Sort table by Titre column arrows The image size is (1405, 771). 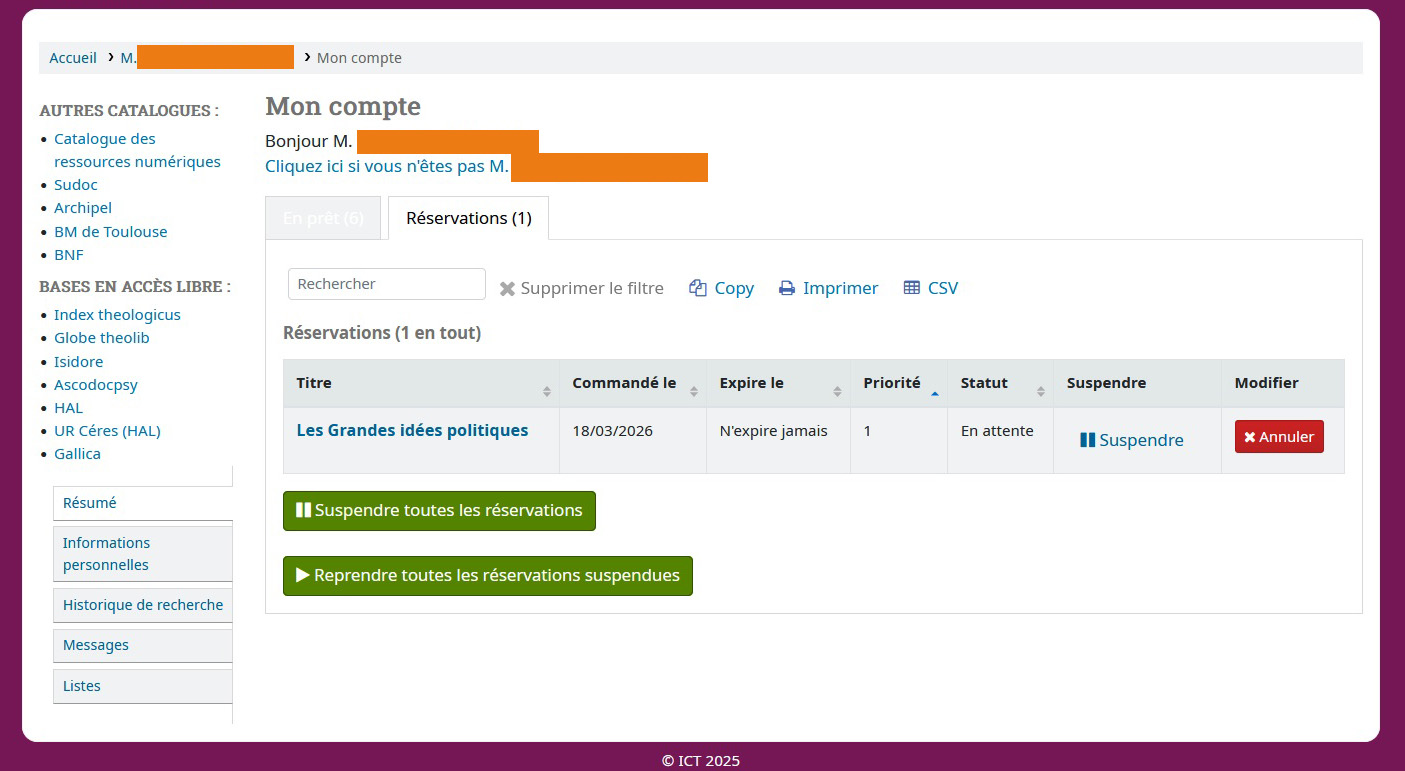[546, 391]
